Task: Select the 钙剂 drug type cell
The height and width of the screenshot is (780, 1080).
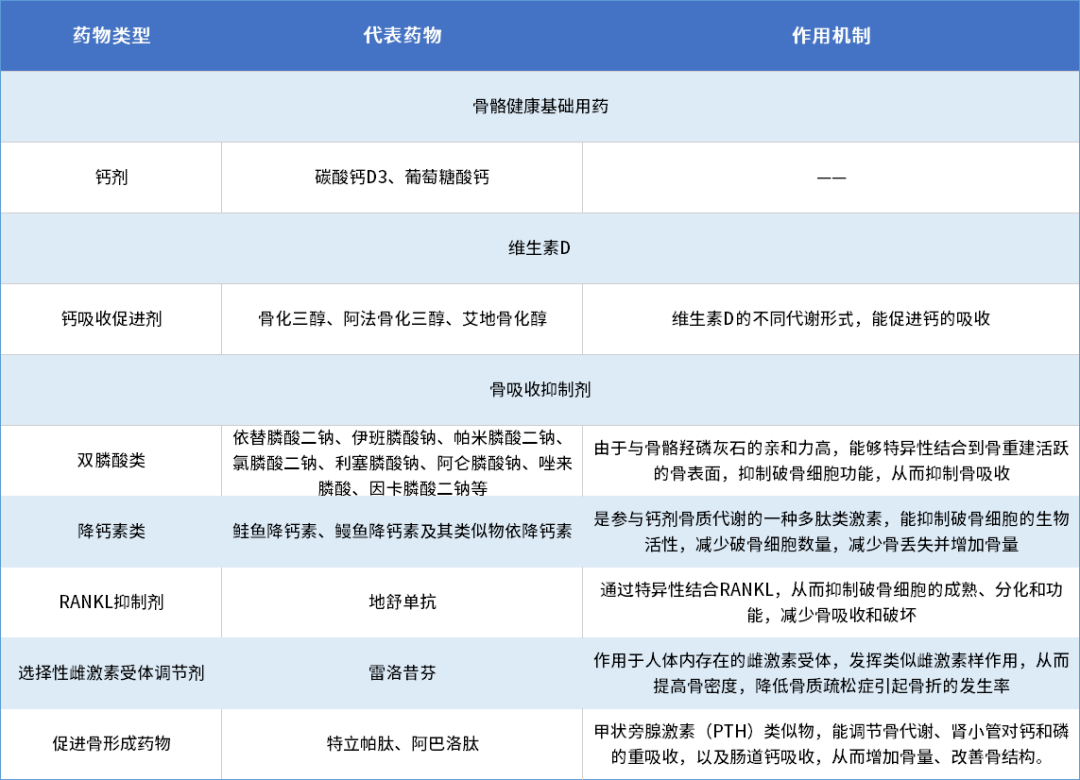Action: (x=111, y=177)
